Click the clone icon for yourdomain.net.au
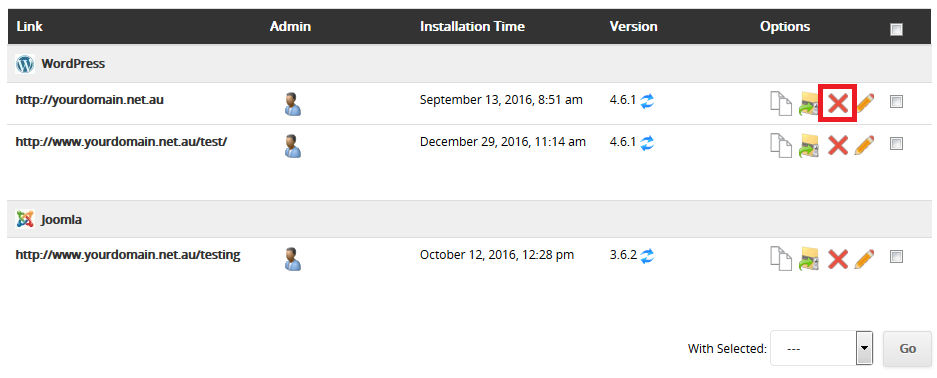 [x=780, y=103]
